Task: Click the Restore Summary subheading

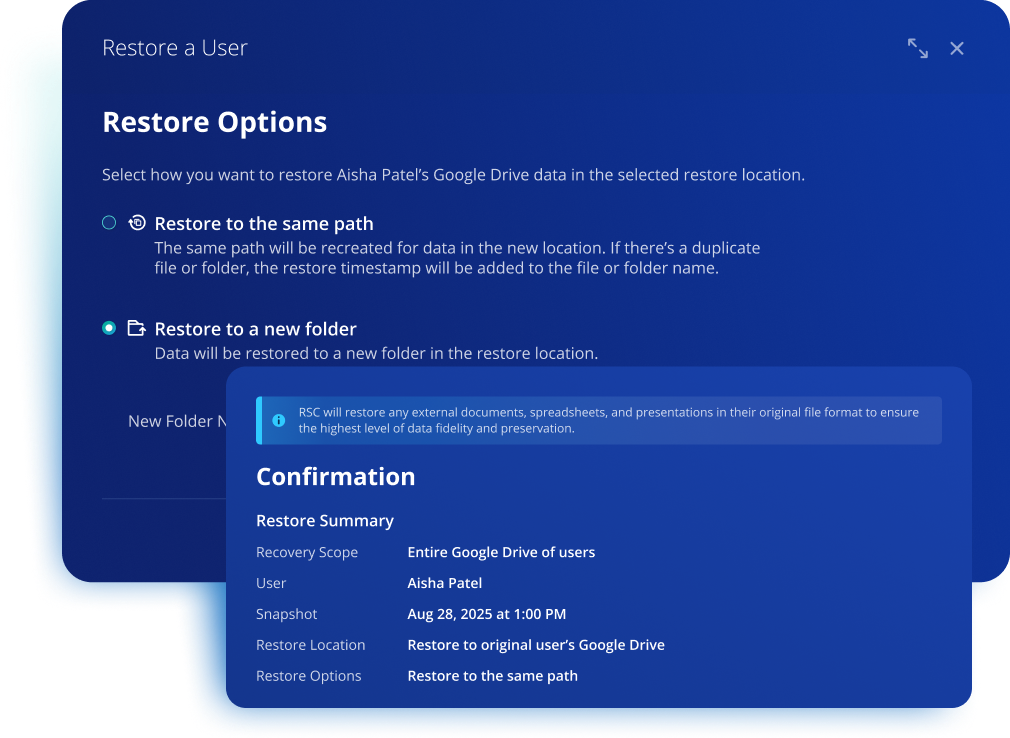Action: [x=325, y=521]
